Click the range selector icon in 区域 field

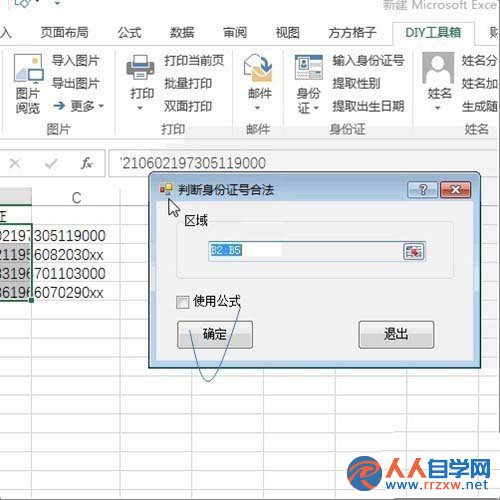pos(414,251)
